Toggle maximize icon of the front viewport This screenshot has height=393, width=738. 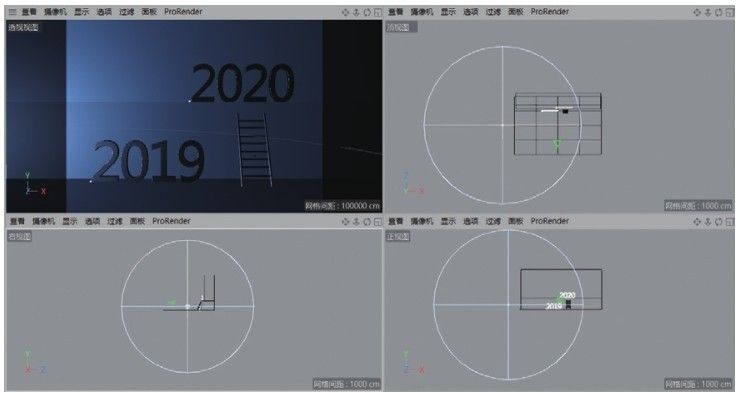730,222
